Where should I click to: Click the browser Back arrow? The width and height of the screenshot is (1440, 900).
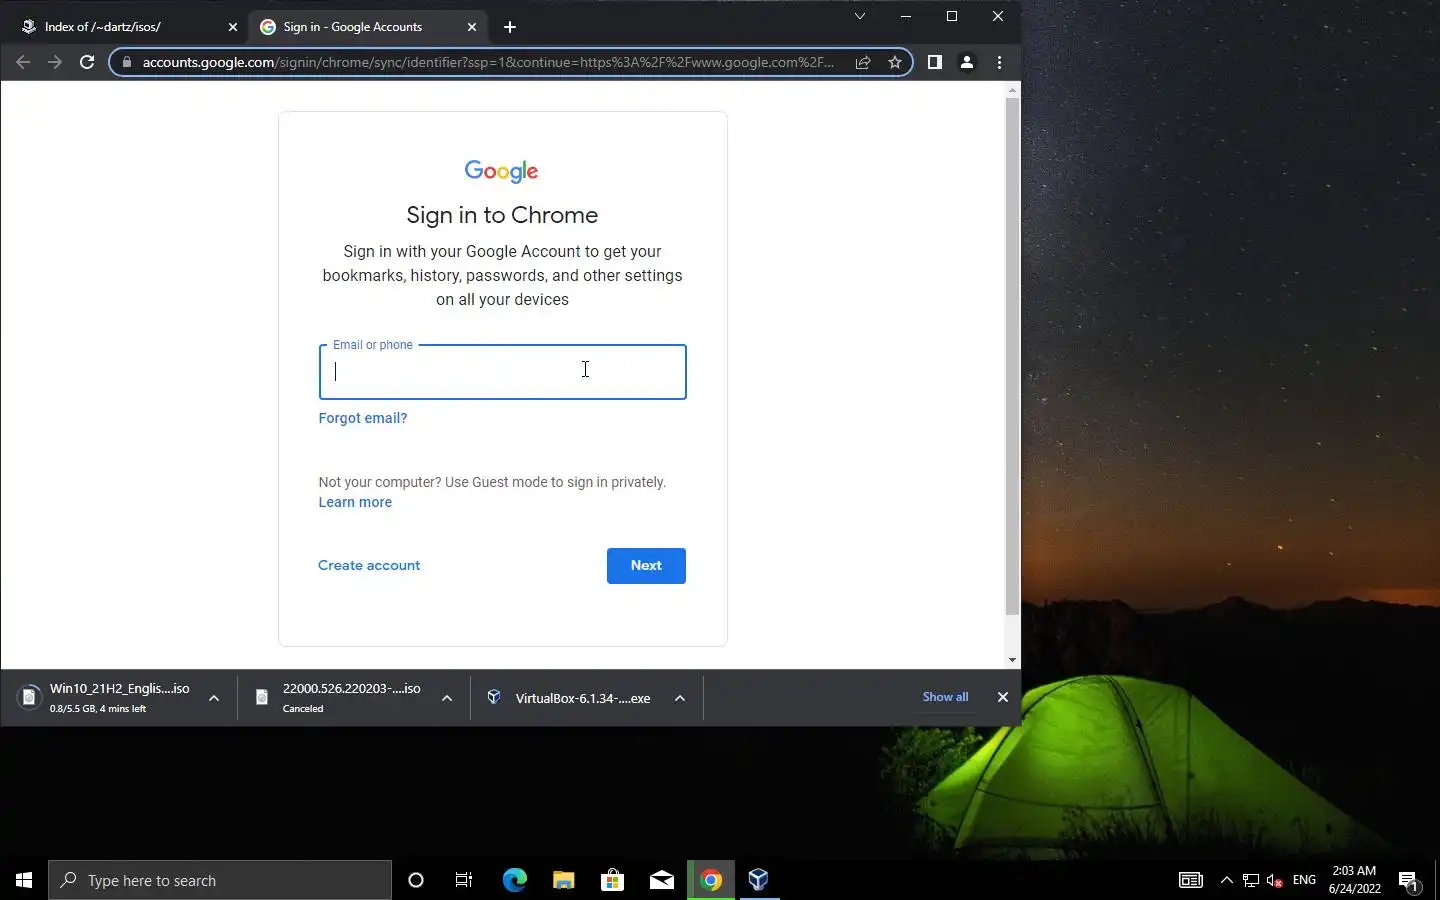(23, 62)
